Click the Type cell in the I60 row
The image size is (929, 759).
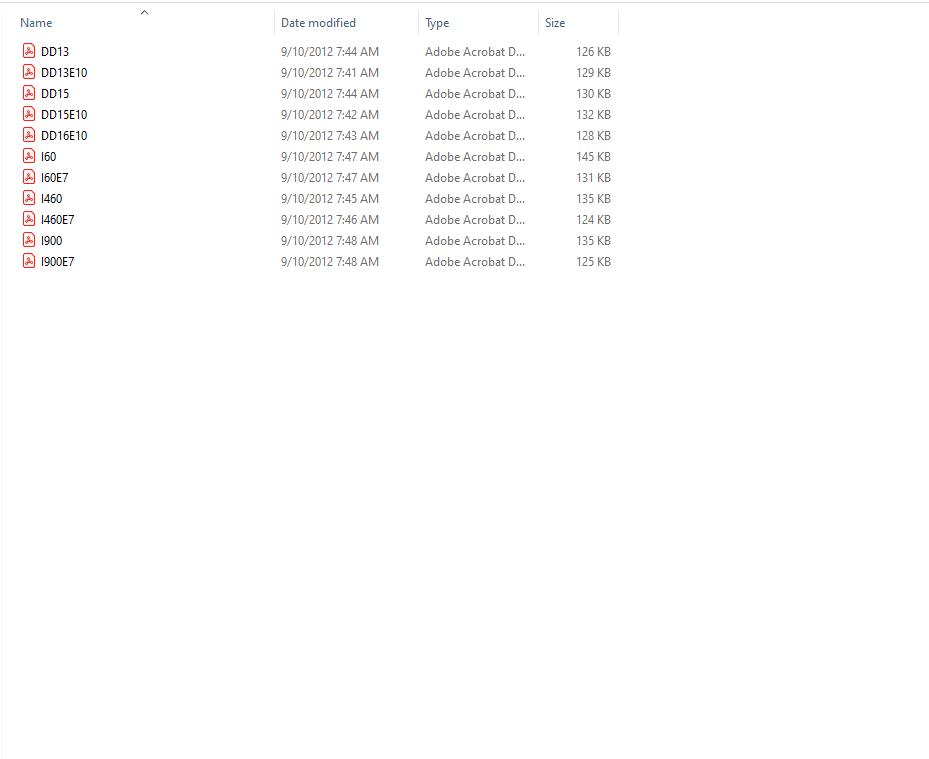[x=475, y=157]
